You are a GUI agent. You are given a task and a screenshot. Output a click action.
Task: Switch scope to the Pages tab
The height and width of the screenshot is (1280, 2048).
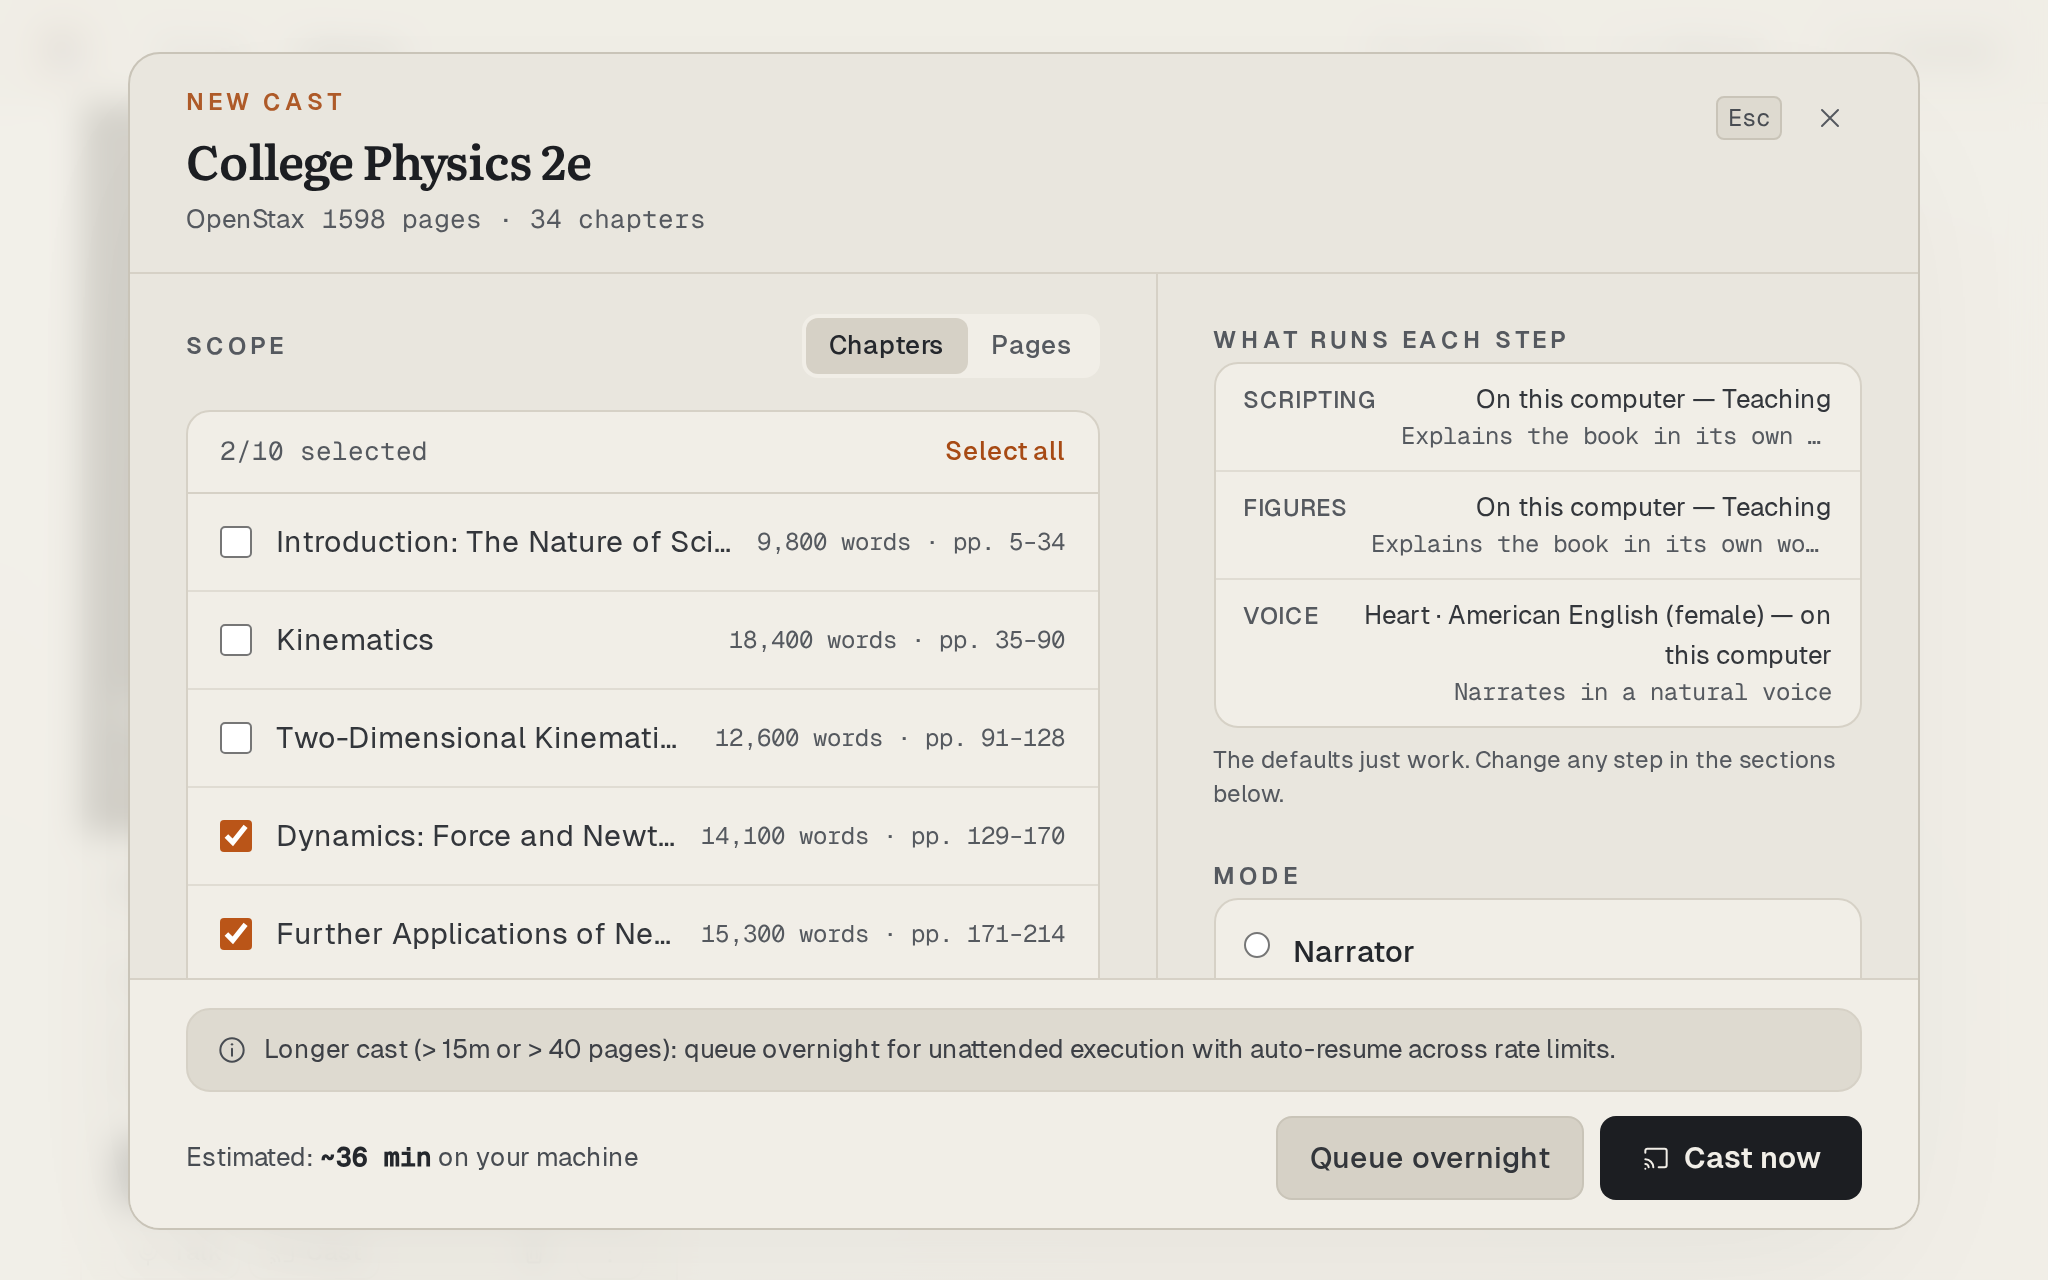point(1031,346)
